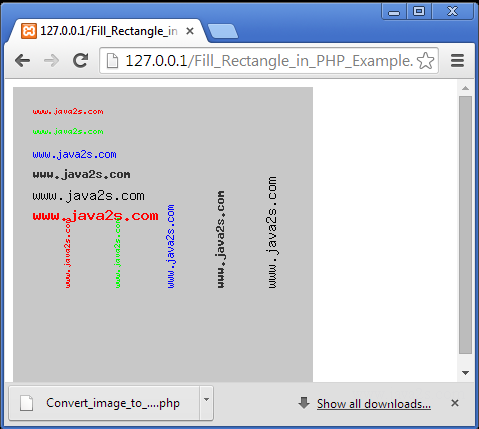Close the downloads bar
The image size is (479, 429).
click(455, 403)
